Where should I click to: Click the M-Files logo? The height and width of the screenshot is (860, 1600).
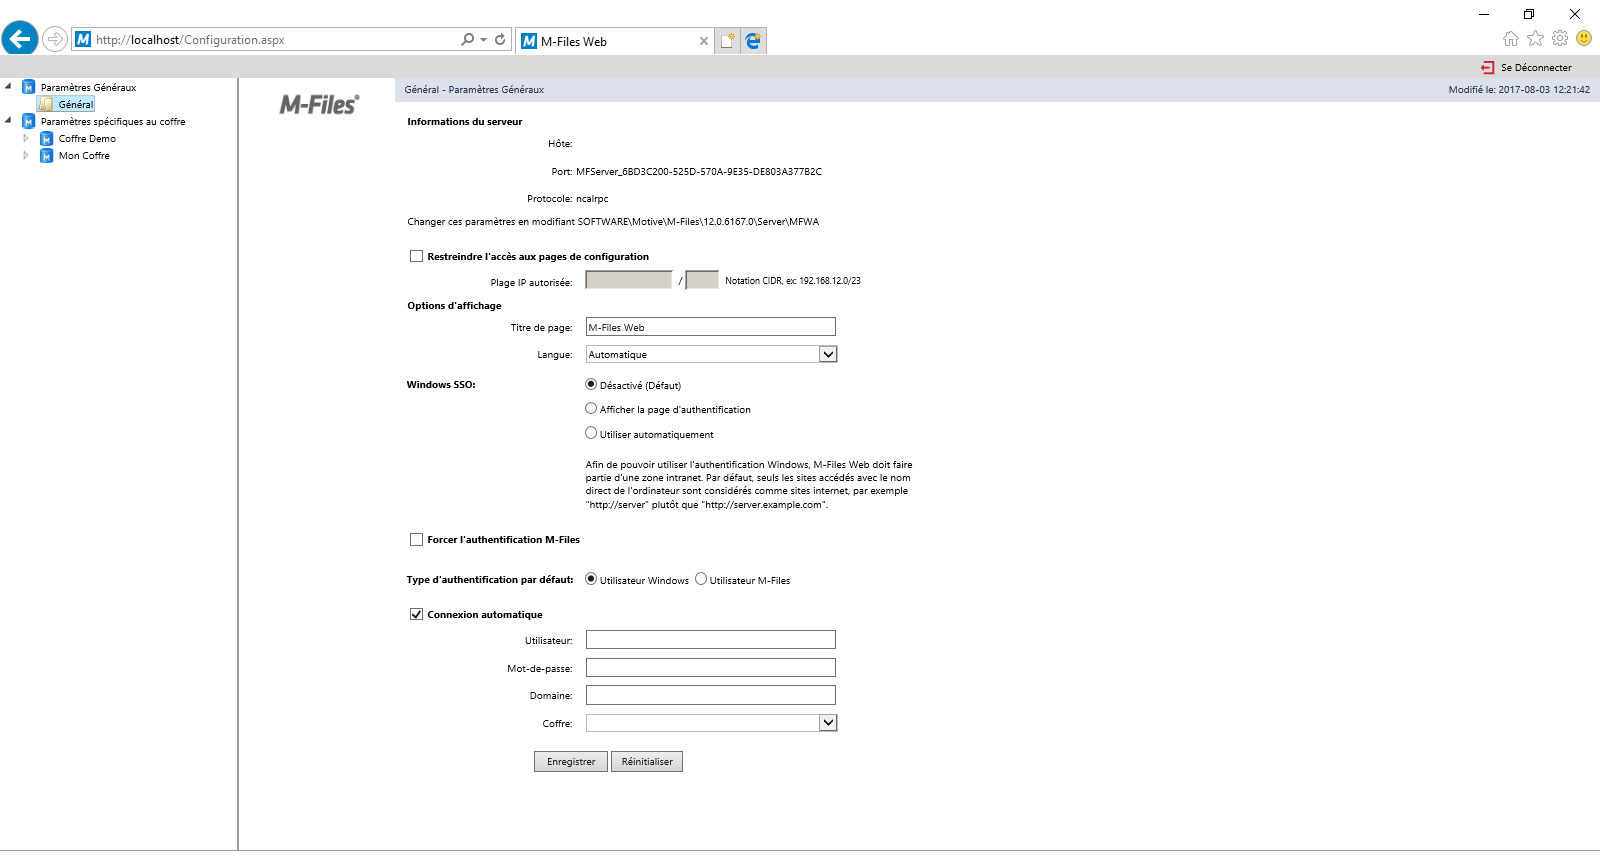click(318, 105)
